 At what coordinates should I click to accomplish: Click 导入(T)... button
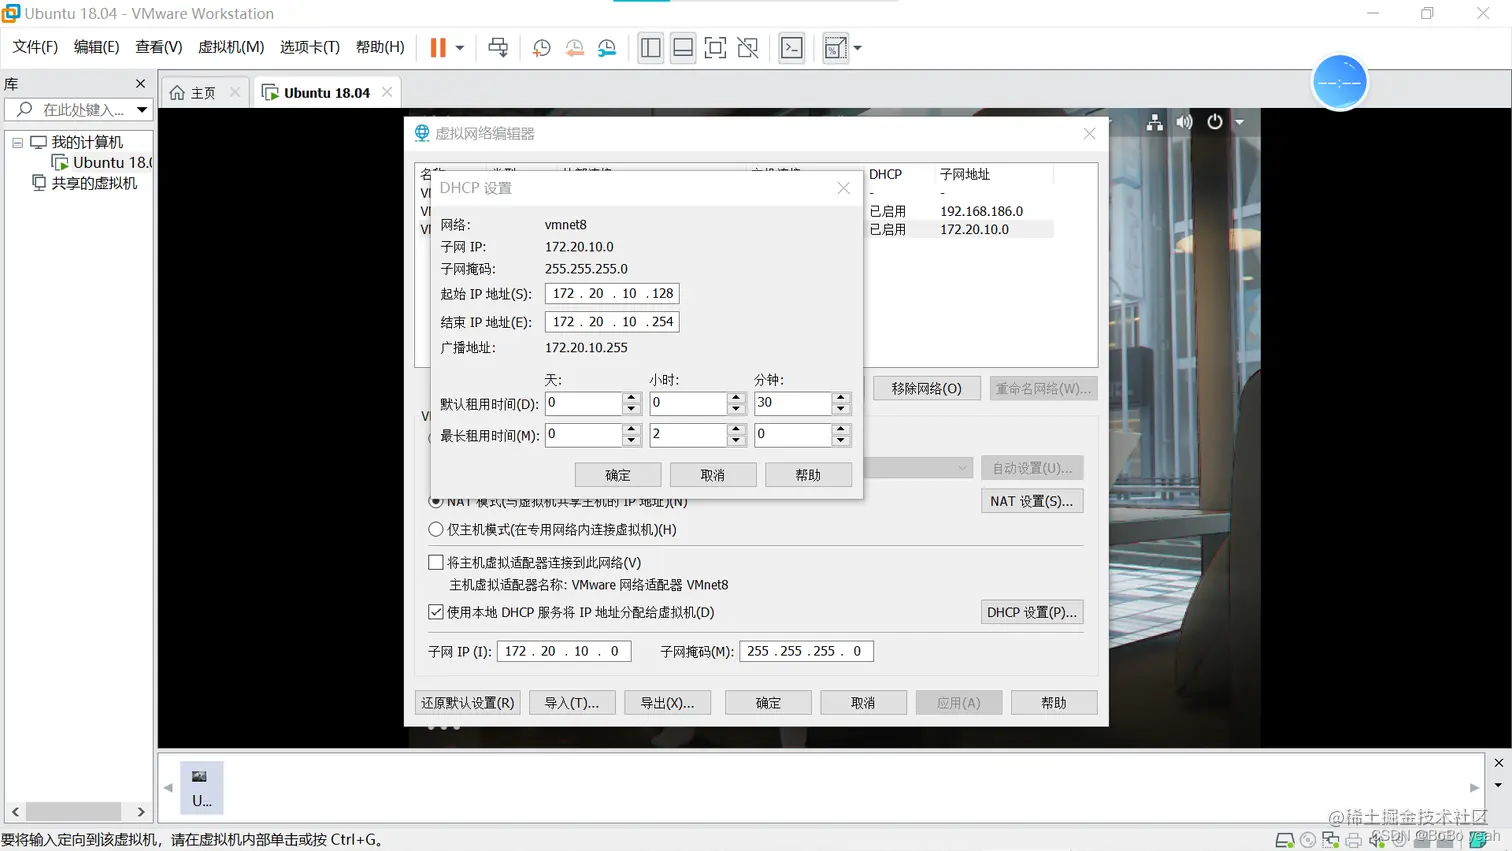coord(572,703)
